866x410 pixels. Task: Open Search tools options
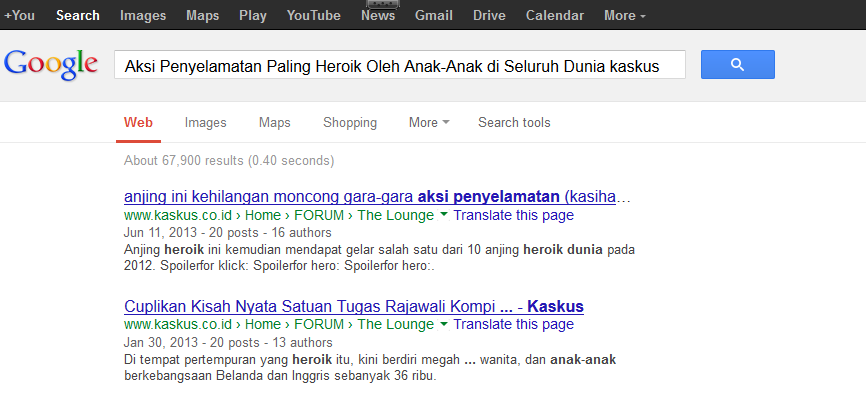(x=514, y=123)
